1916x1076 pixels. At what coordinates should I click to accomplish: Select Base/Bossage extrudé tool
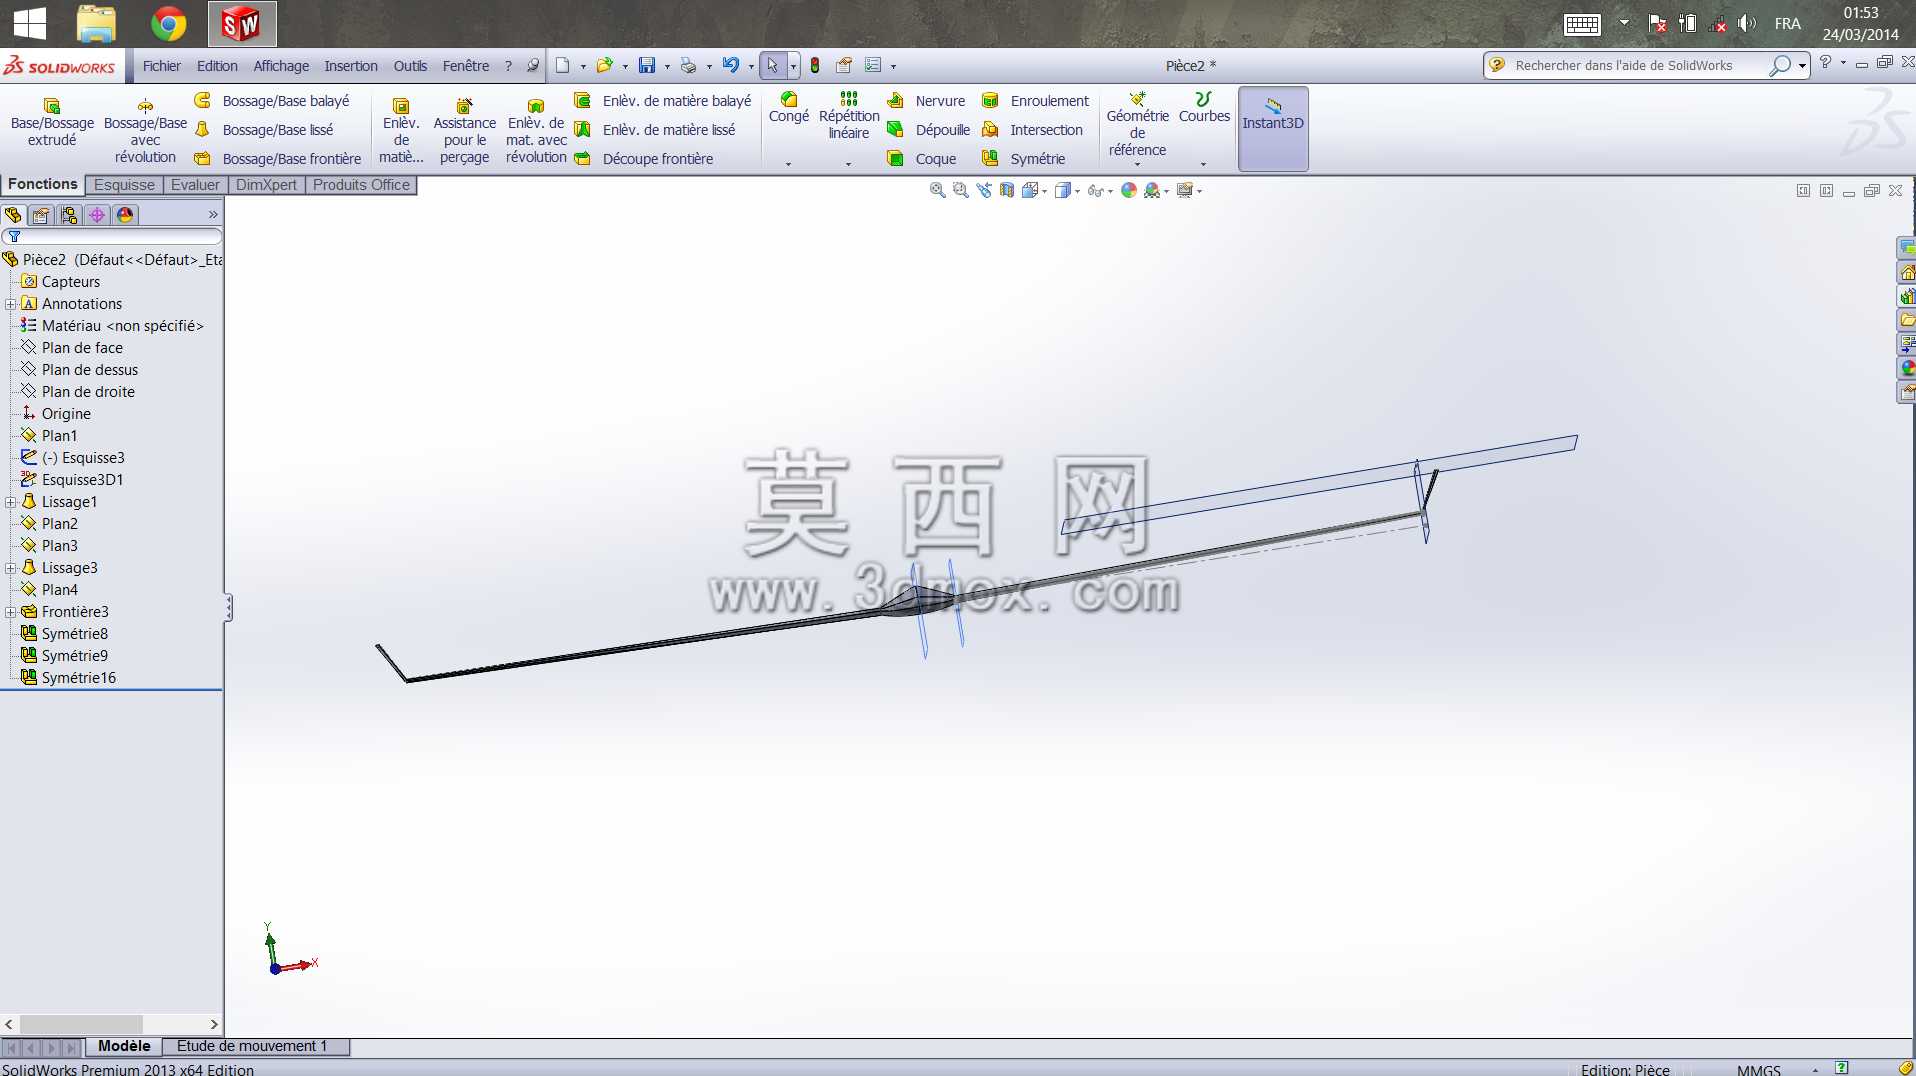[x=52, y=123]
